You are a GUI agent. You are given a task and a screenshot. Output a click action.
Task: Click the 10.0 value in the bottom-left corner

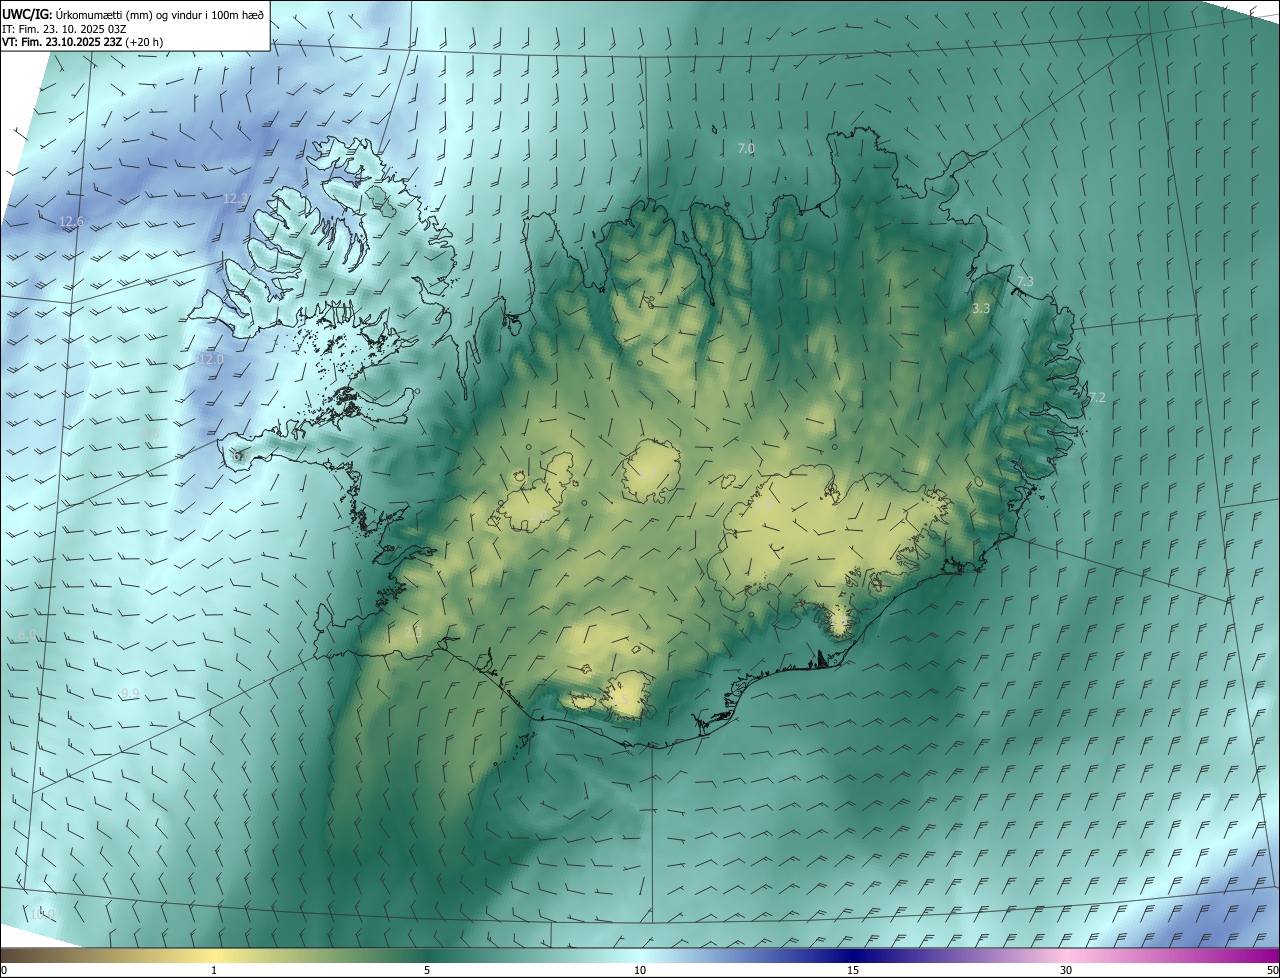coord(43,914)
